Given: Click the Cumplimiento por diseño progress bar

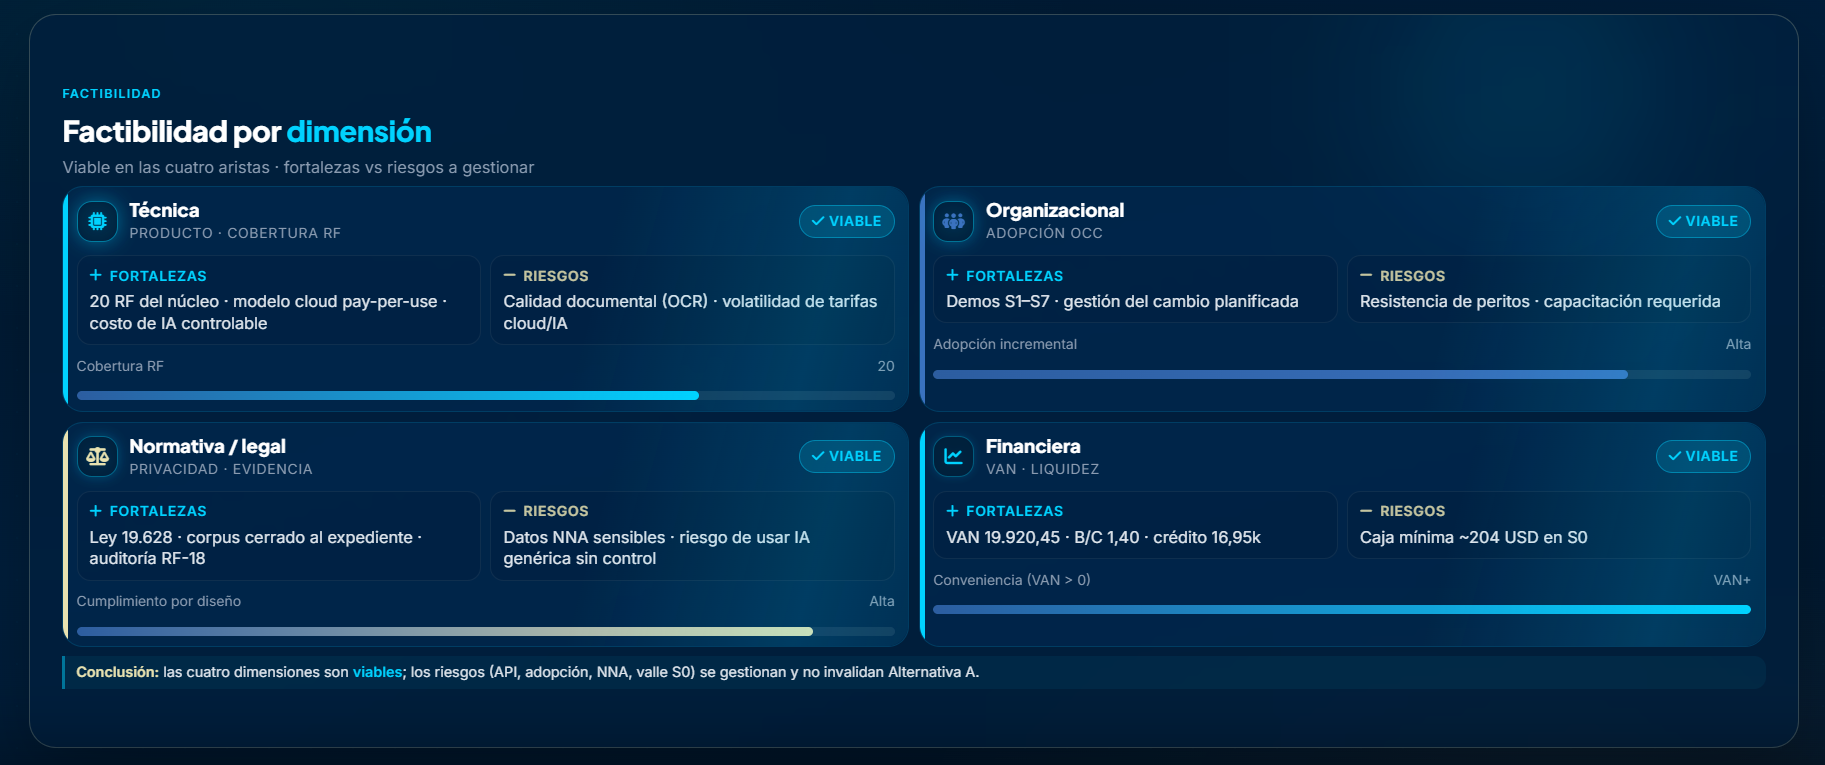Looking at the screenshot, I should pos(486,632).
